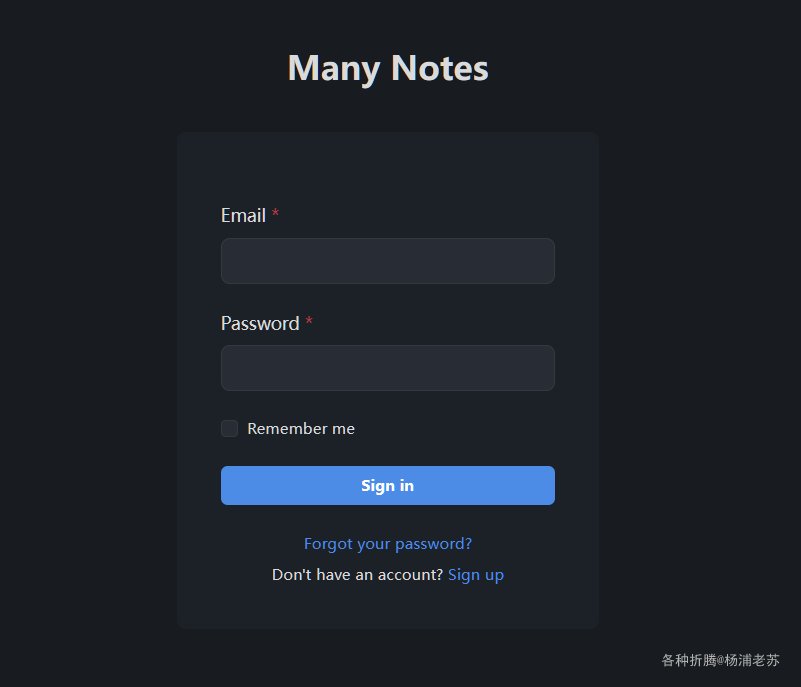Click the Password field label

(x=260, y=323)
